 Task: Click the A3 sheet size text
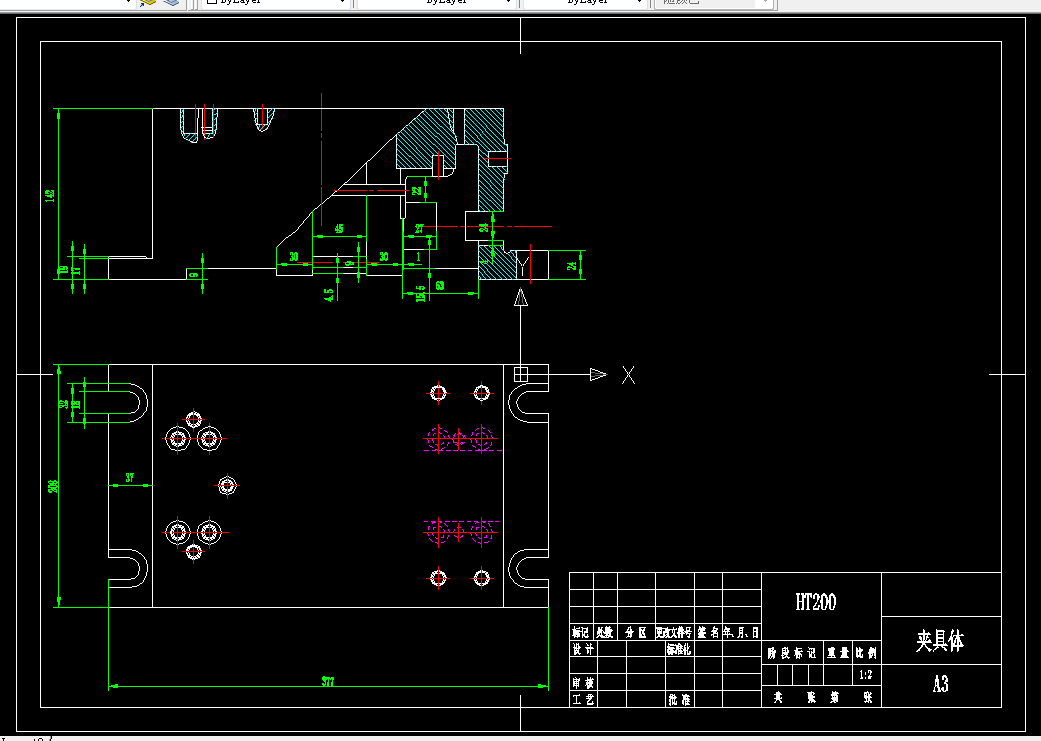pyautogui.click(x=941, y=684)
